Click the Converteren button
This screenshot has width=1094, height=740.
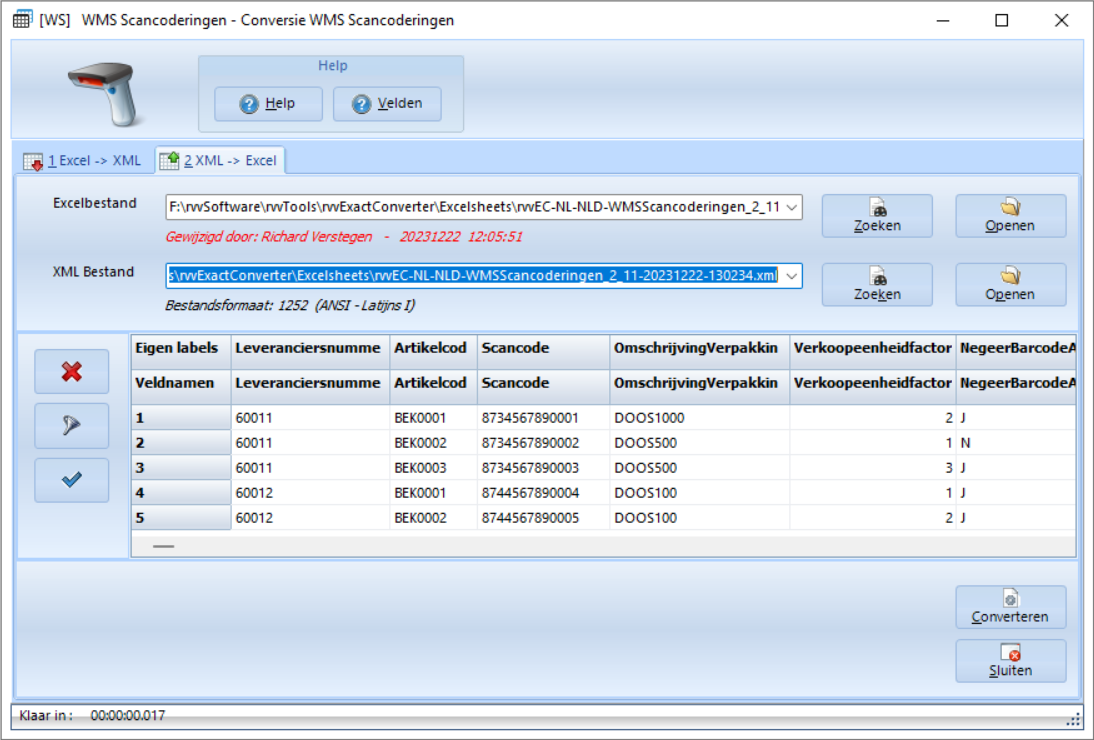(1010, 607)
